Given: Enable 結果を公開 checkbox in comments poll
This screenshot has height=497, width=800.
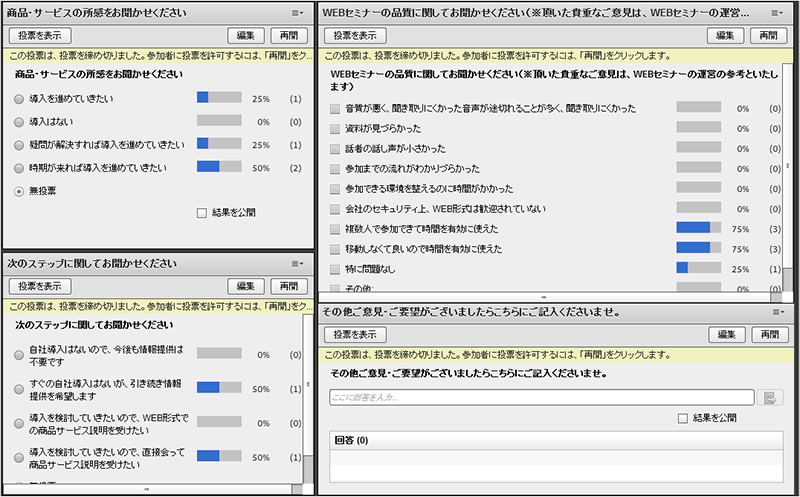Looking at the screenshot, I should pyautogui.click(x=683, y=417).
